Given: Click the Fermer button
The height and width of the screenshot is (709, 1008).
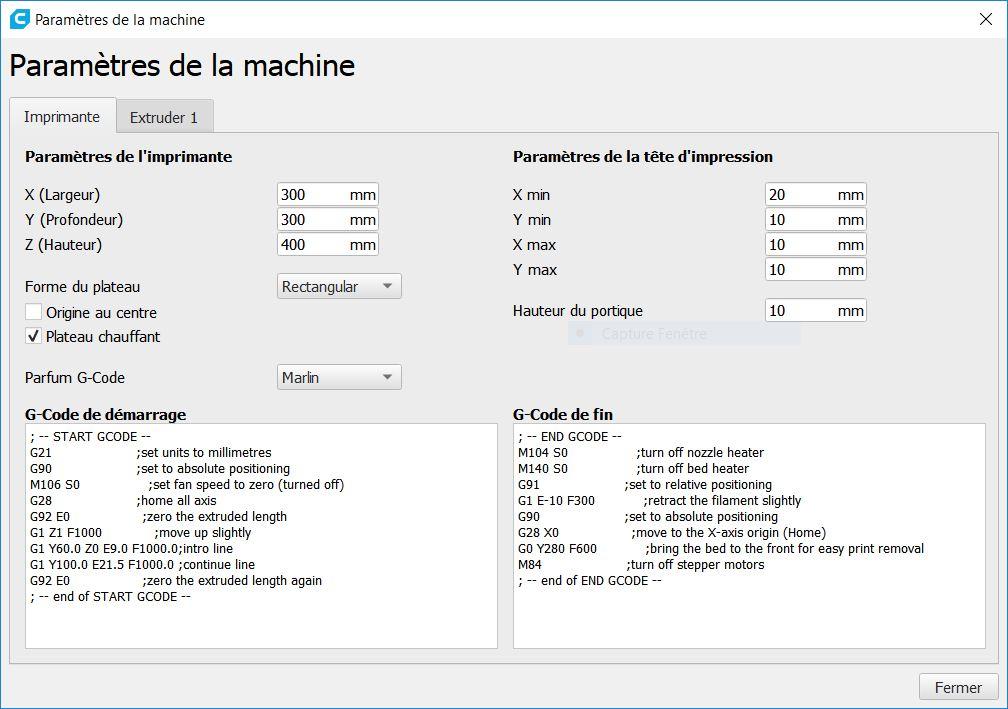Looking at the screenshot, I should pos(958,687).
